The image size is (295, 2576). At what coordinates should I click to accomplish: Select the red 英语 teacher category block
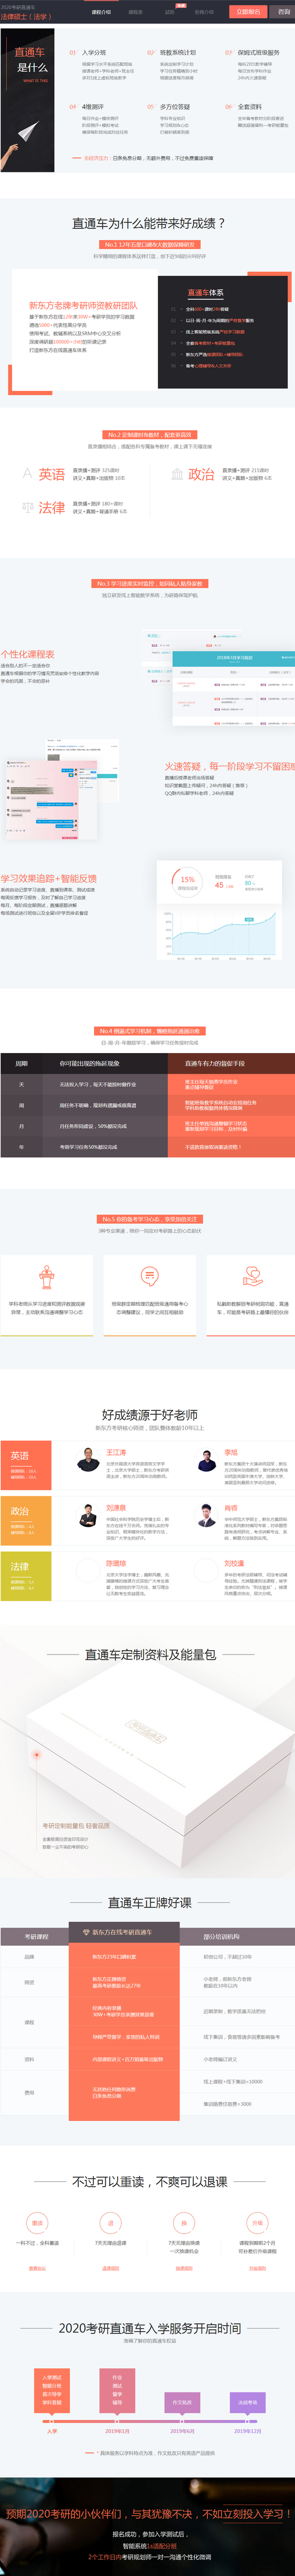[25, 1465]
